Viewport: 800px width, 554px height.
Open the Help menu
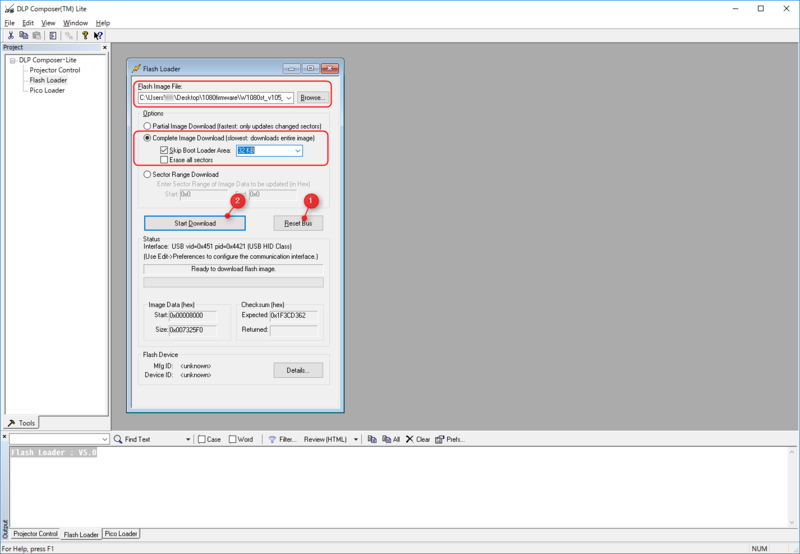[x=103, y=23]
